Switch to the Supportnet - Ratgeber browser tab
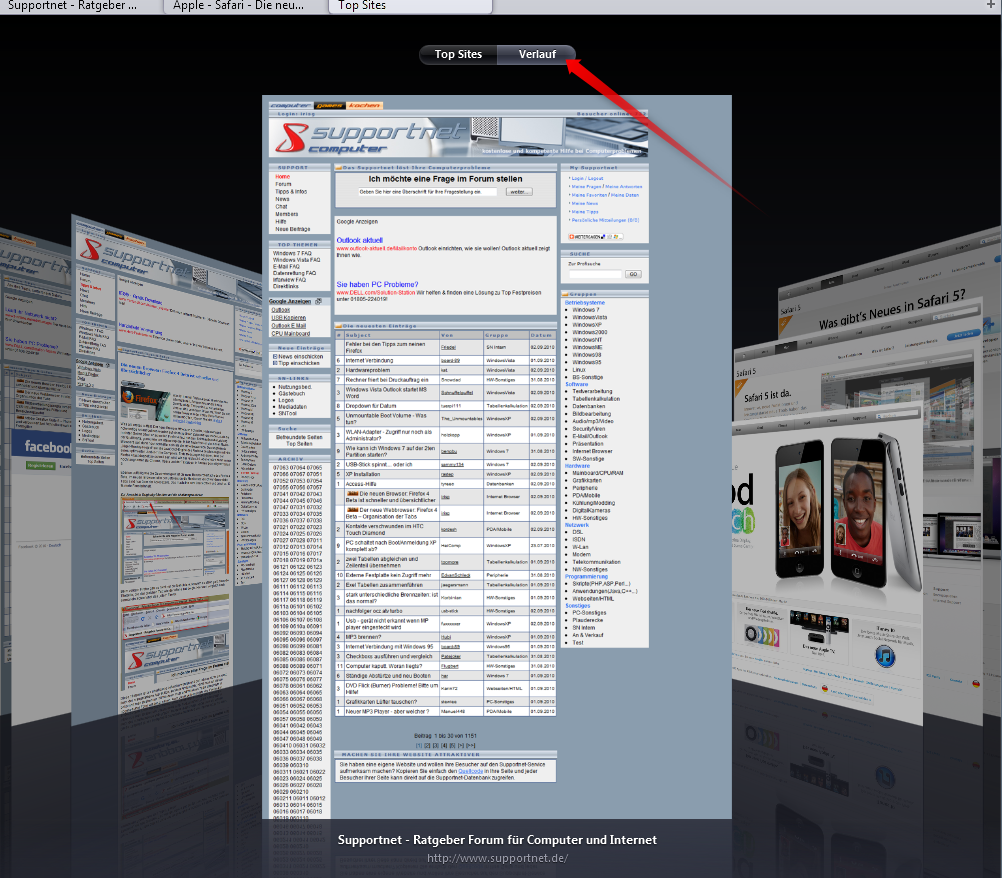The width and height of the screenshot is (1002, 878). point(80,6)
